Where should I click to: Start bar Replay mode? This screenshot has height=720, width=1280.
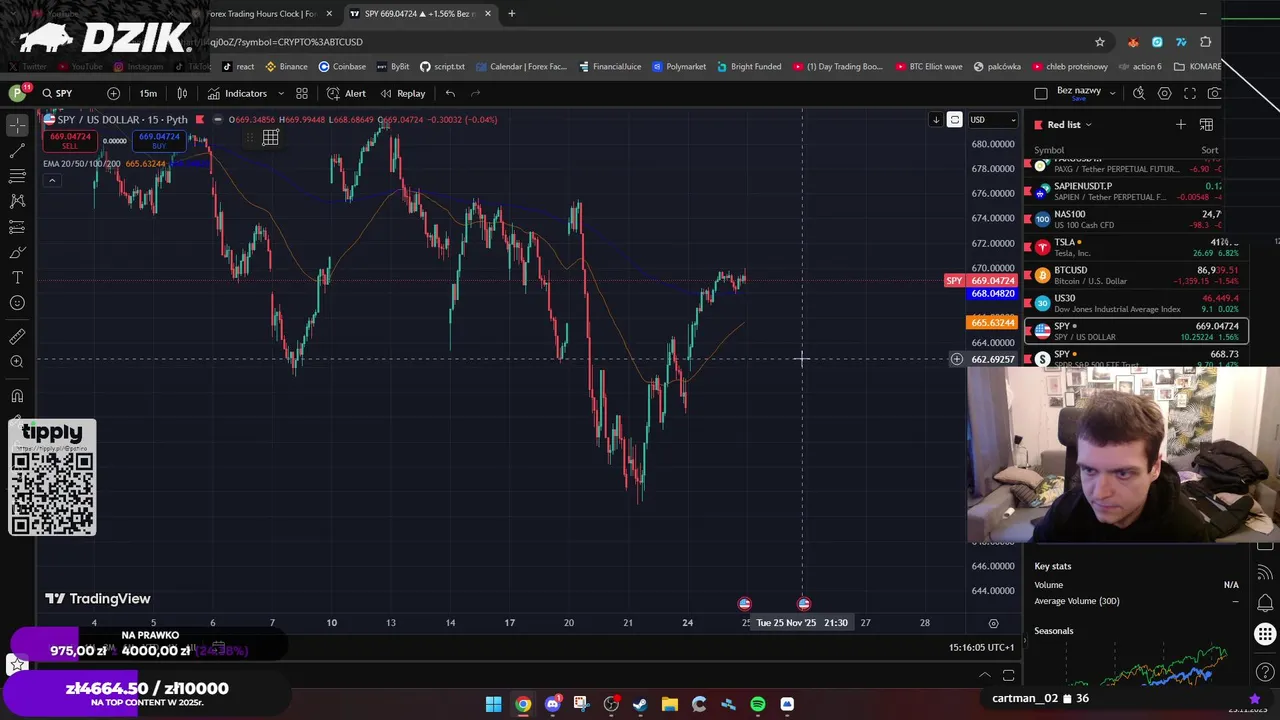coord(402,93)
